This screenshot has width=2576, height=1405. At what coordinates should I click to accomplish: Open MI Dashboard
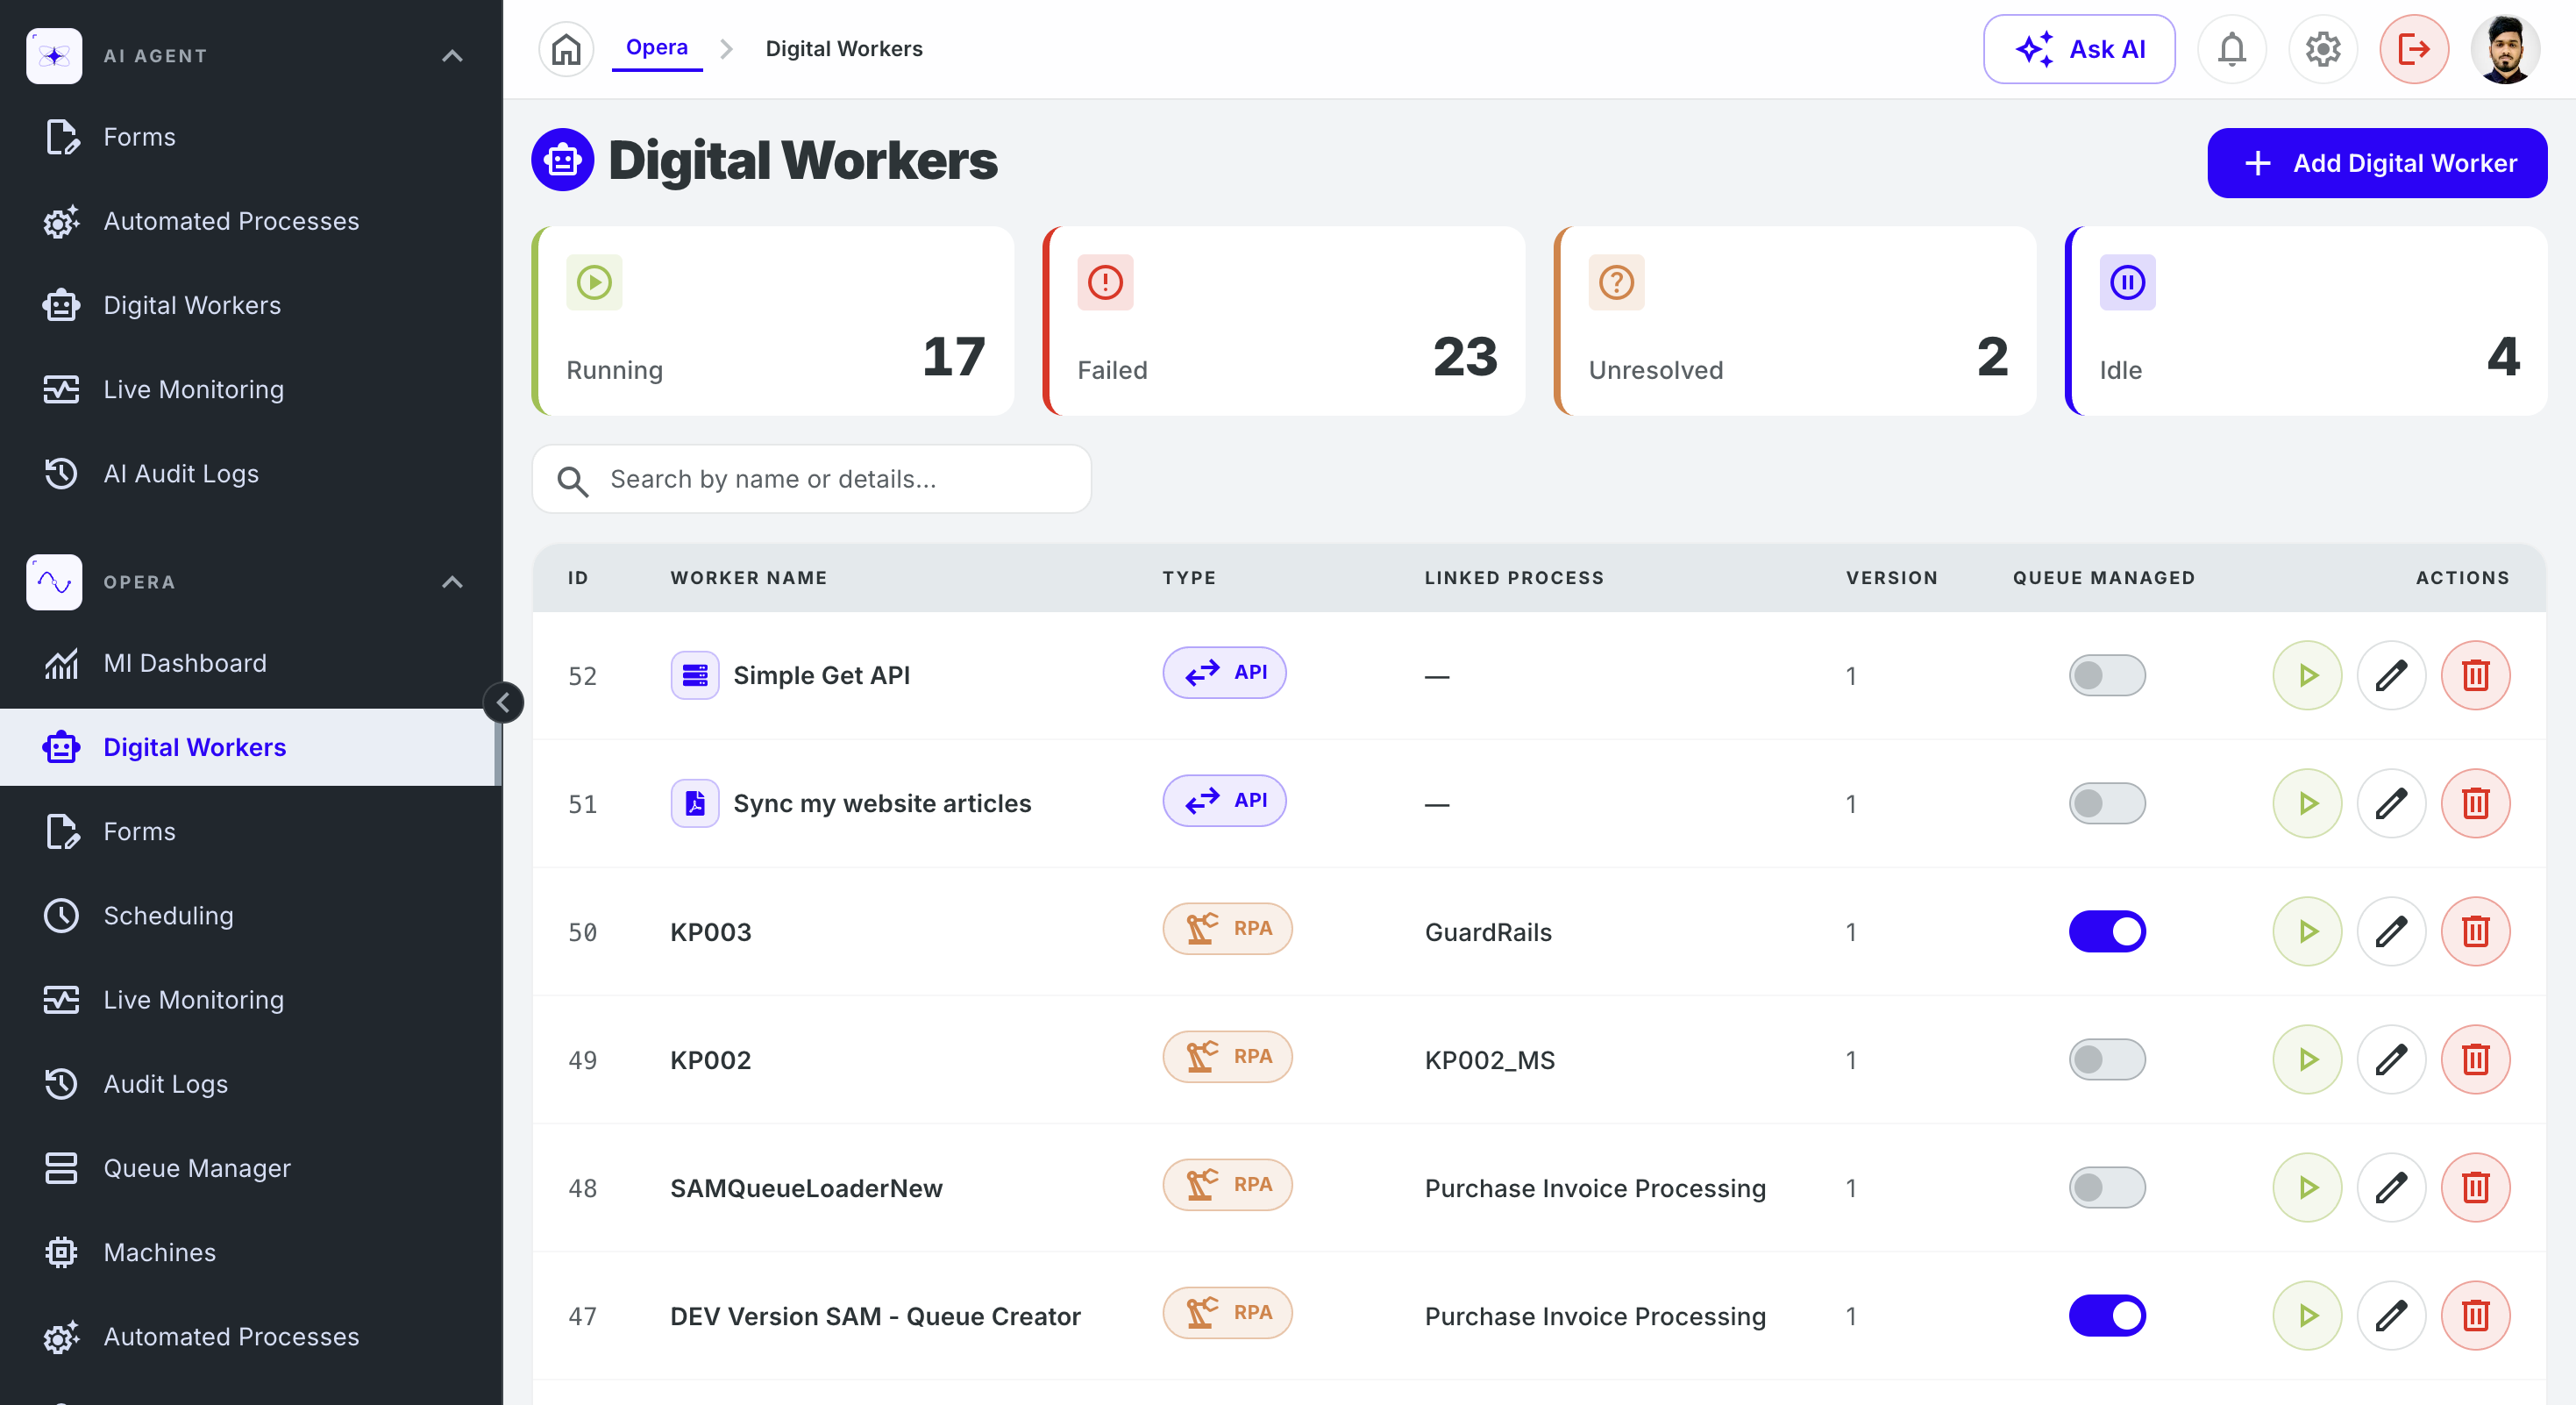[250, 663]
